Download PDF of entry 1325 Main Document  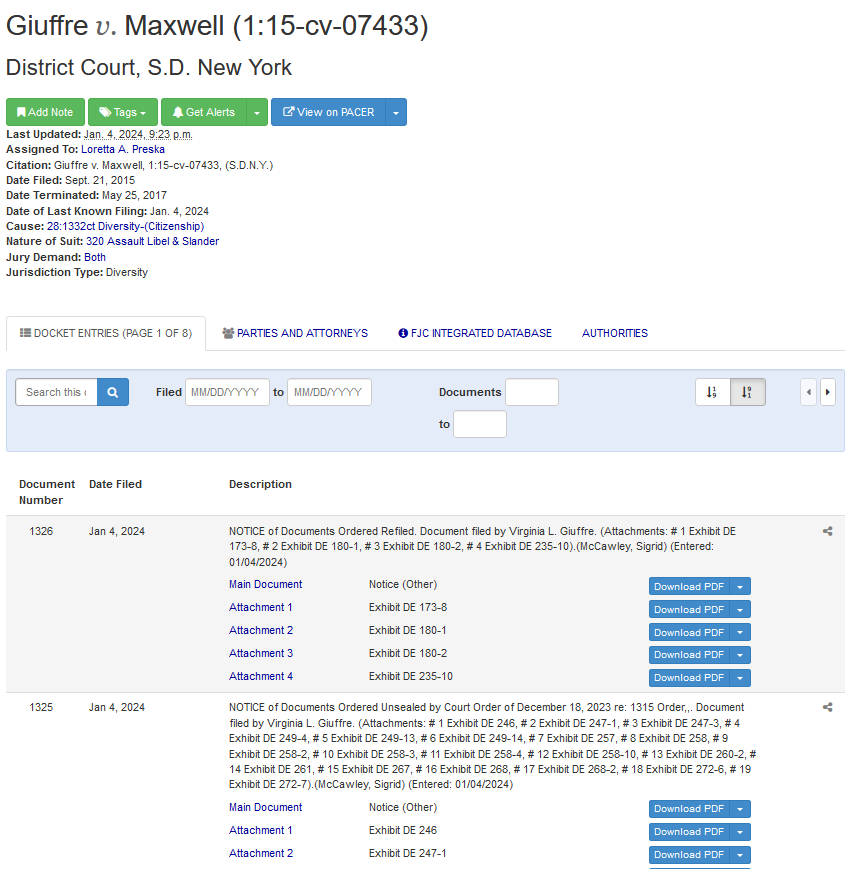pyautogui.click(x=689, y=809)
